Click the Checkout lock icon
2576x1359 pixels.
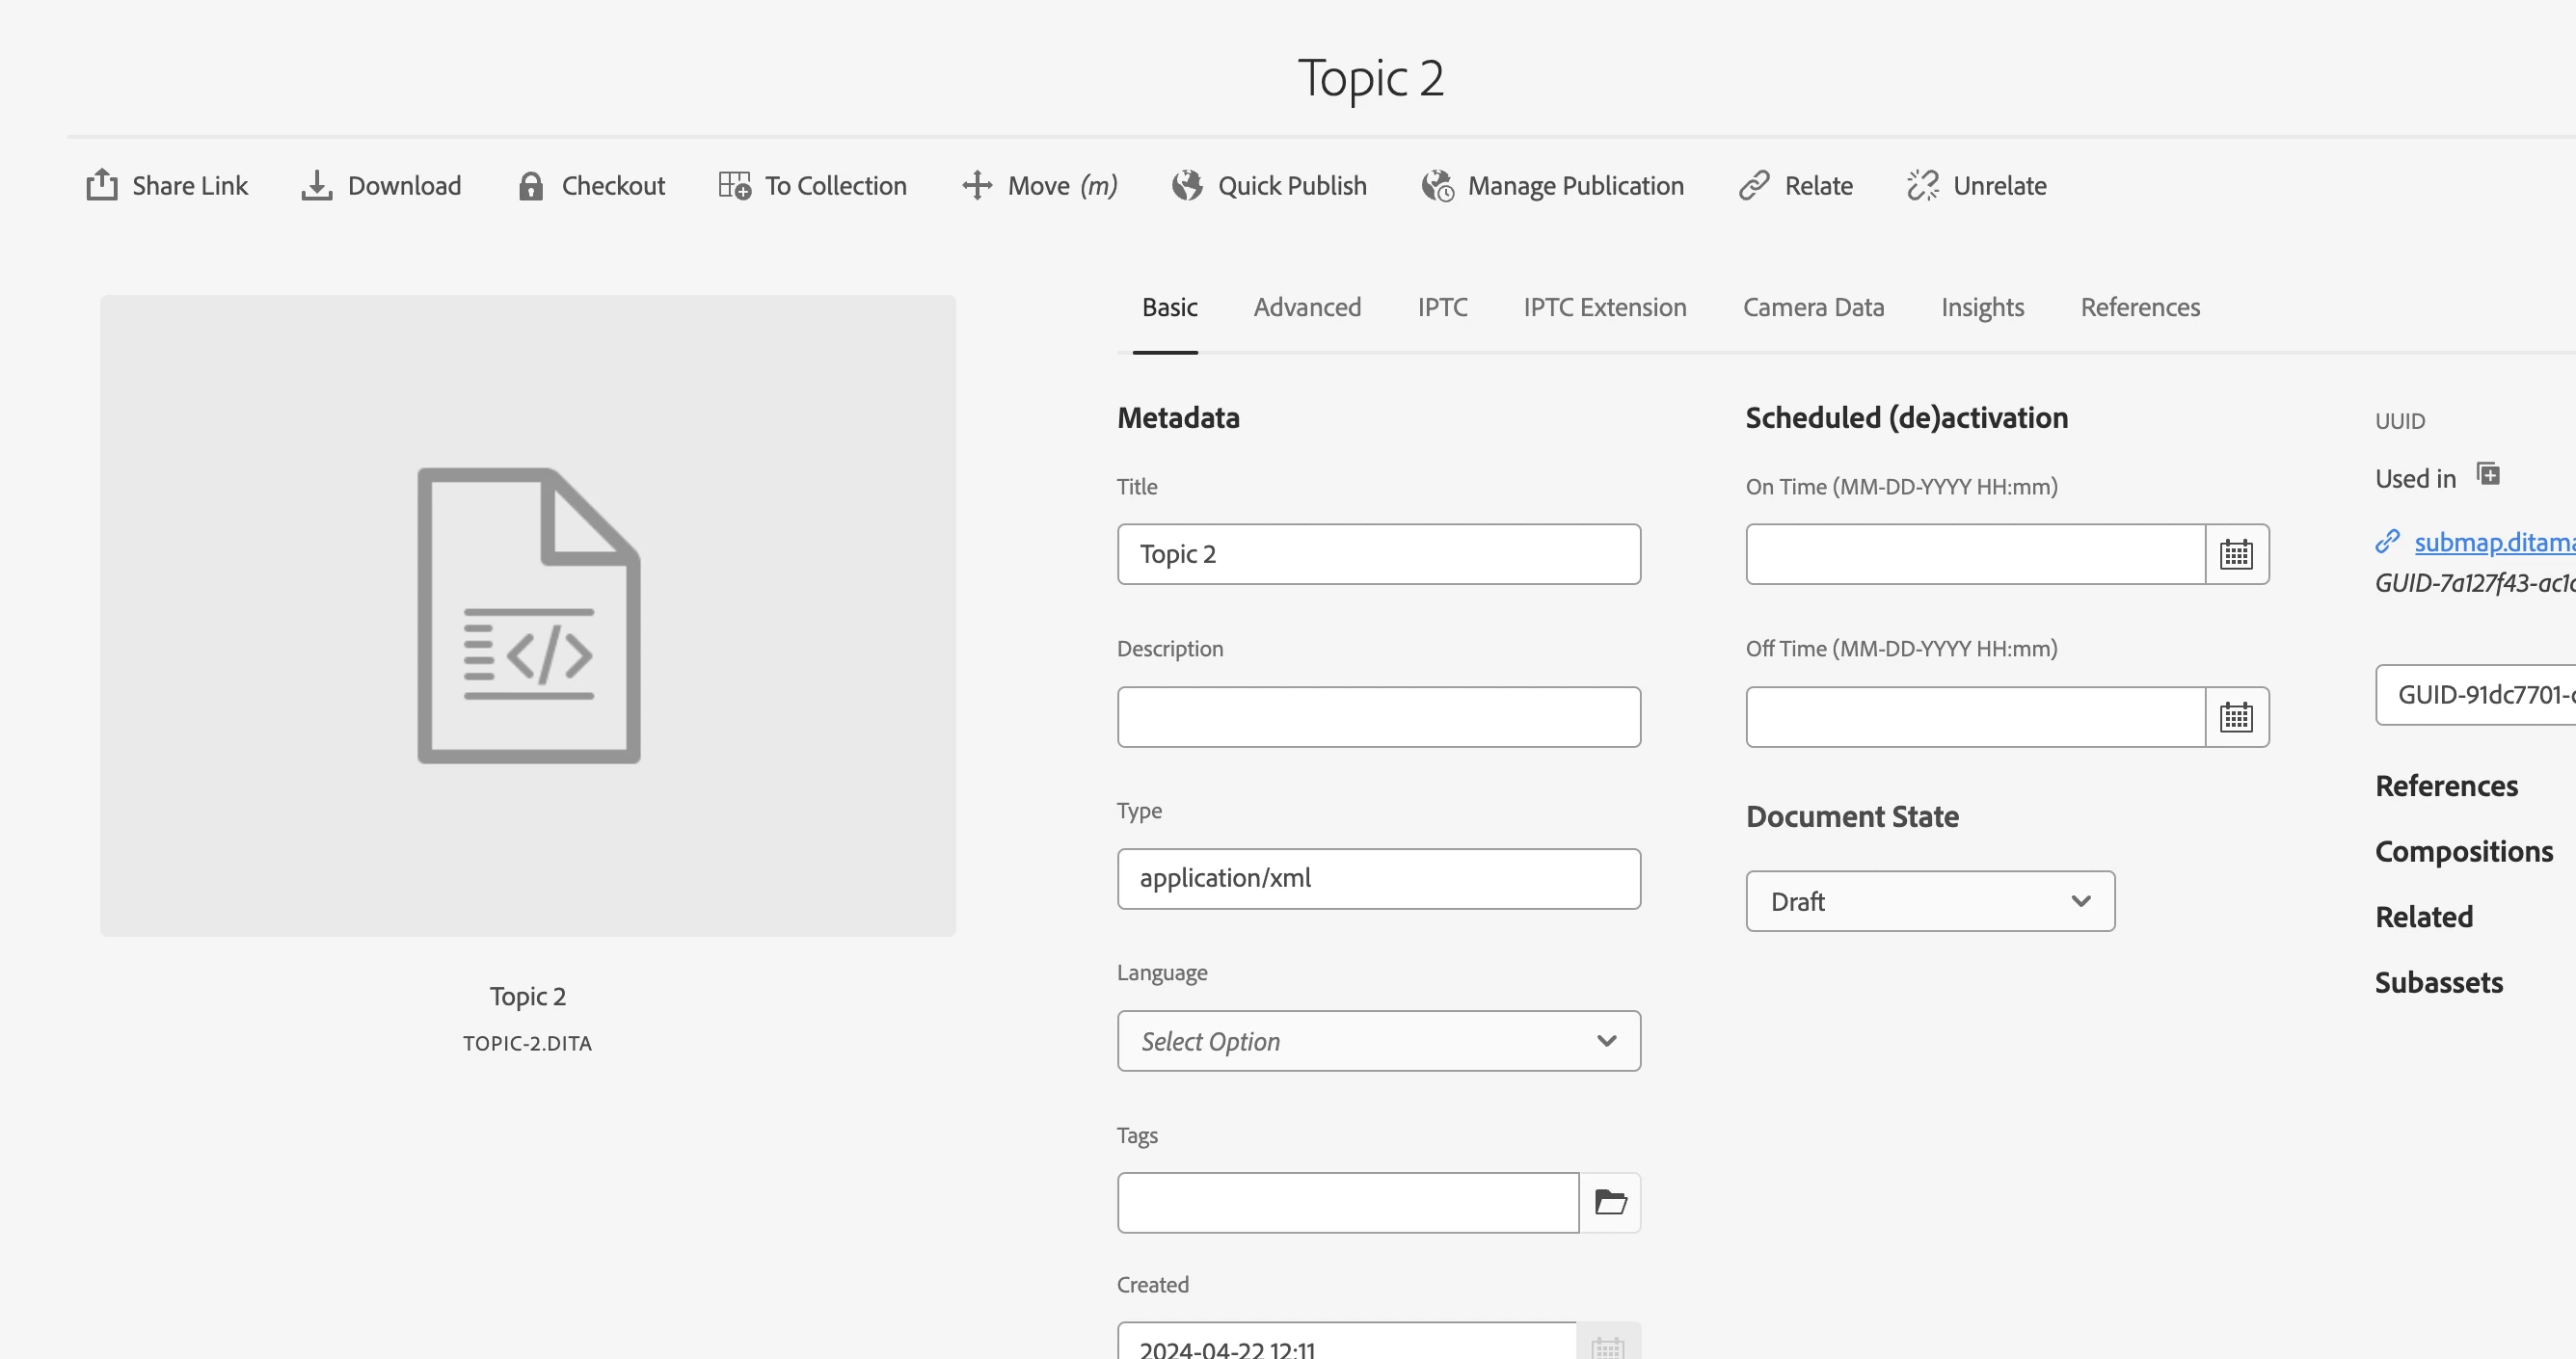pyautogui.click(x=530, y=186)
